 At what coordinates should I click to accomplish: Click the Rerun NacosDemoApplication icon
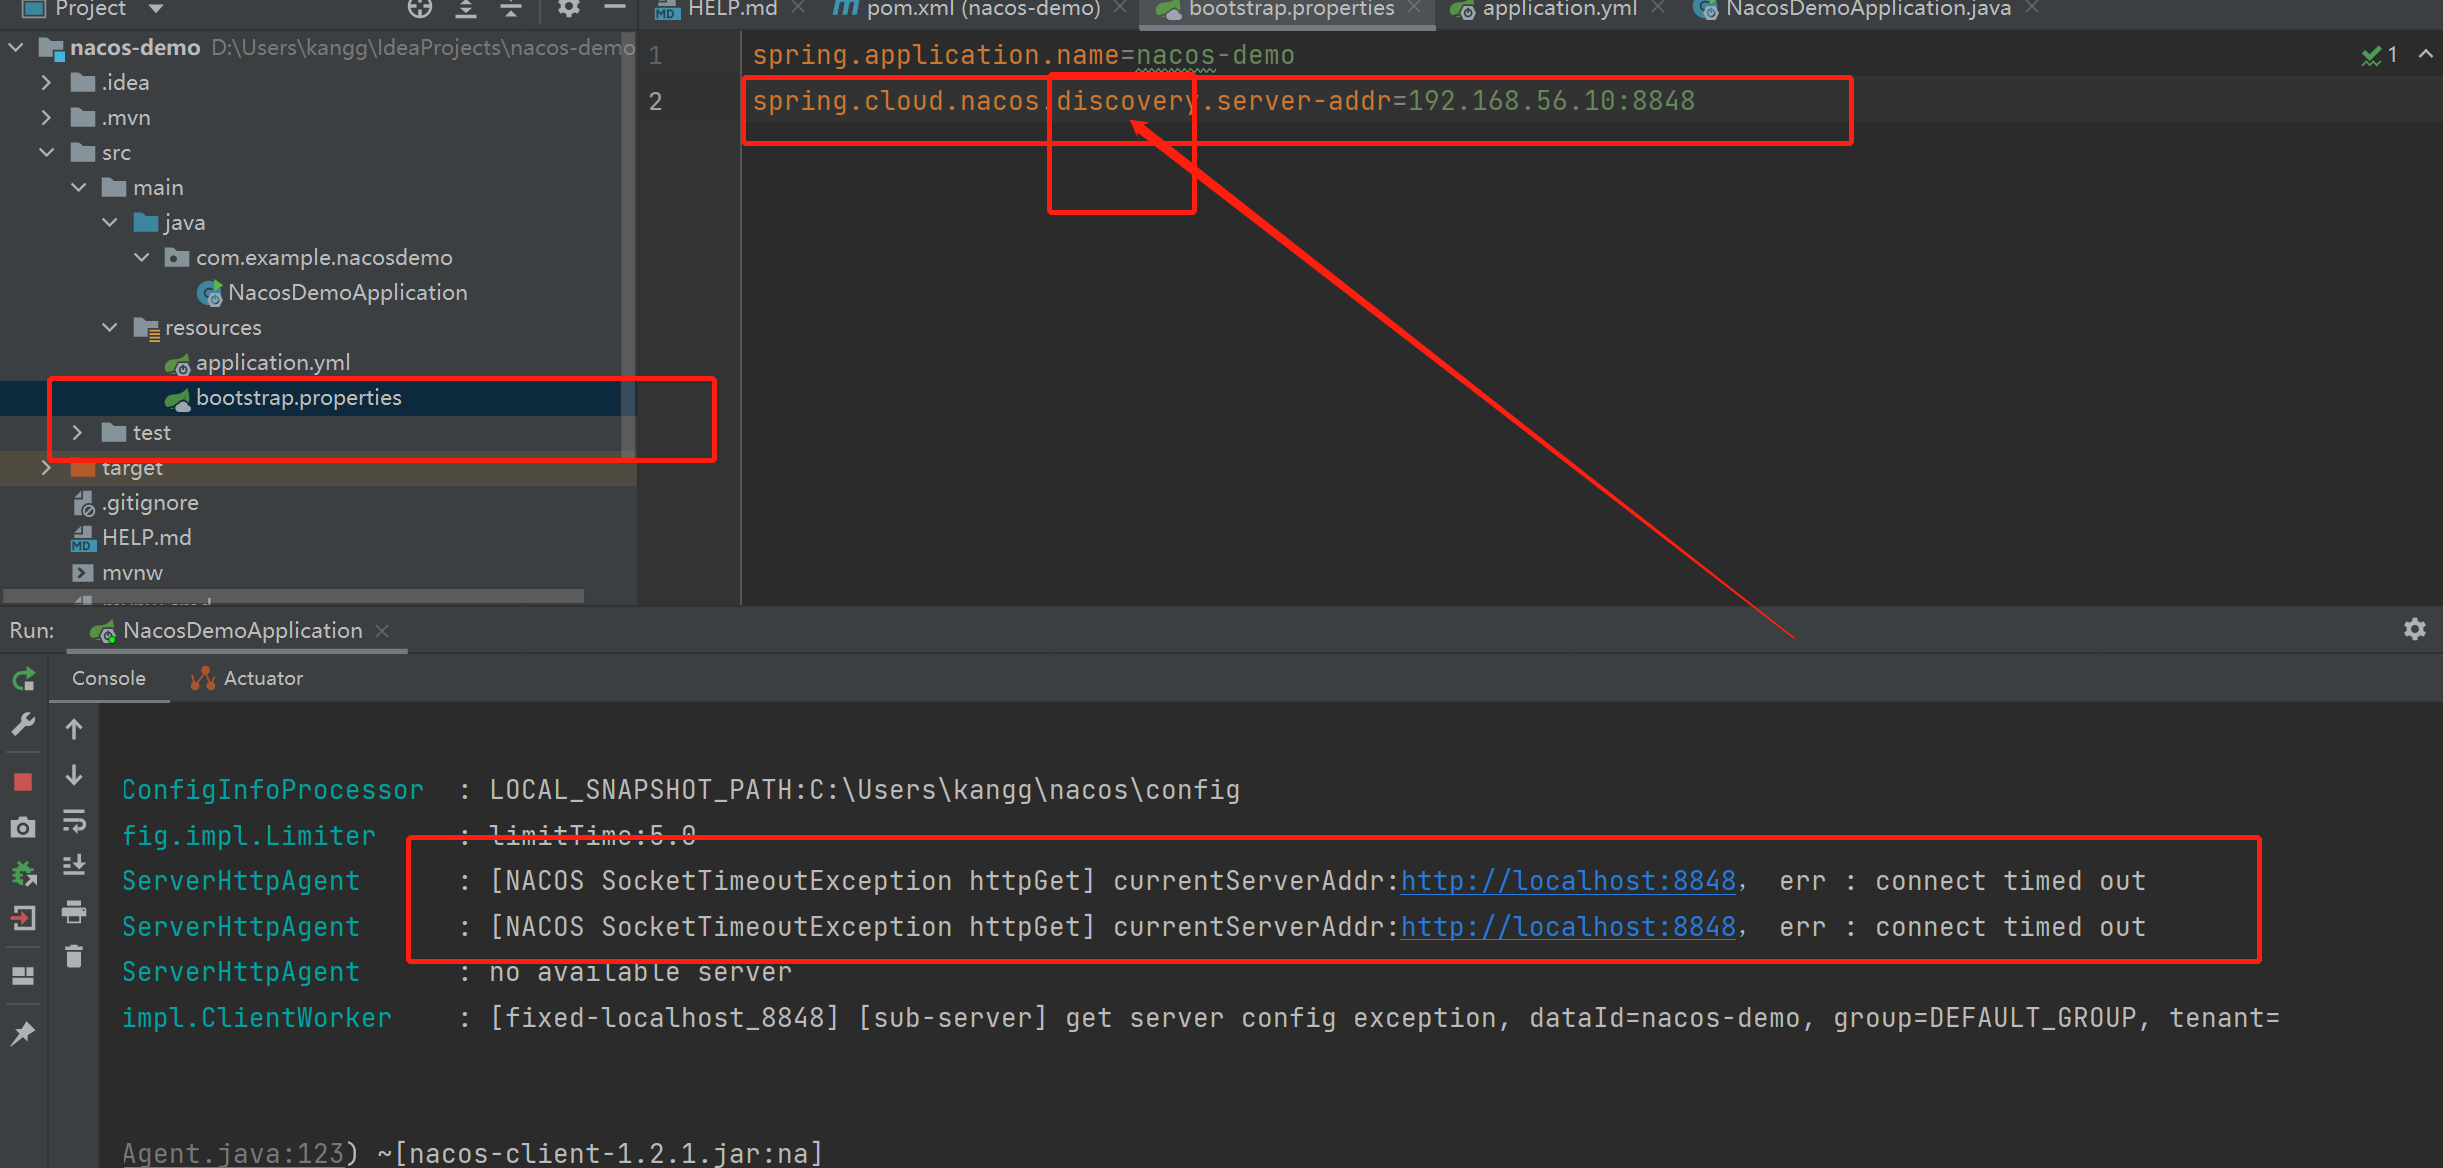[x=24, y=680]
